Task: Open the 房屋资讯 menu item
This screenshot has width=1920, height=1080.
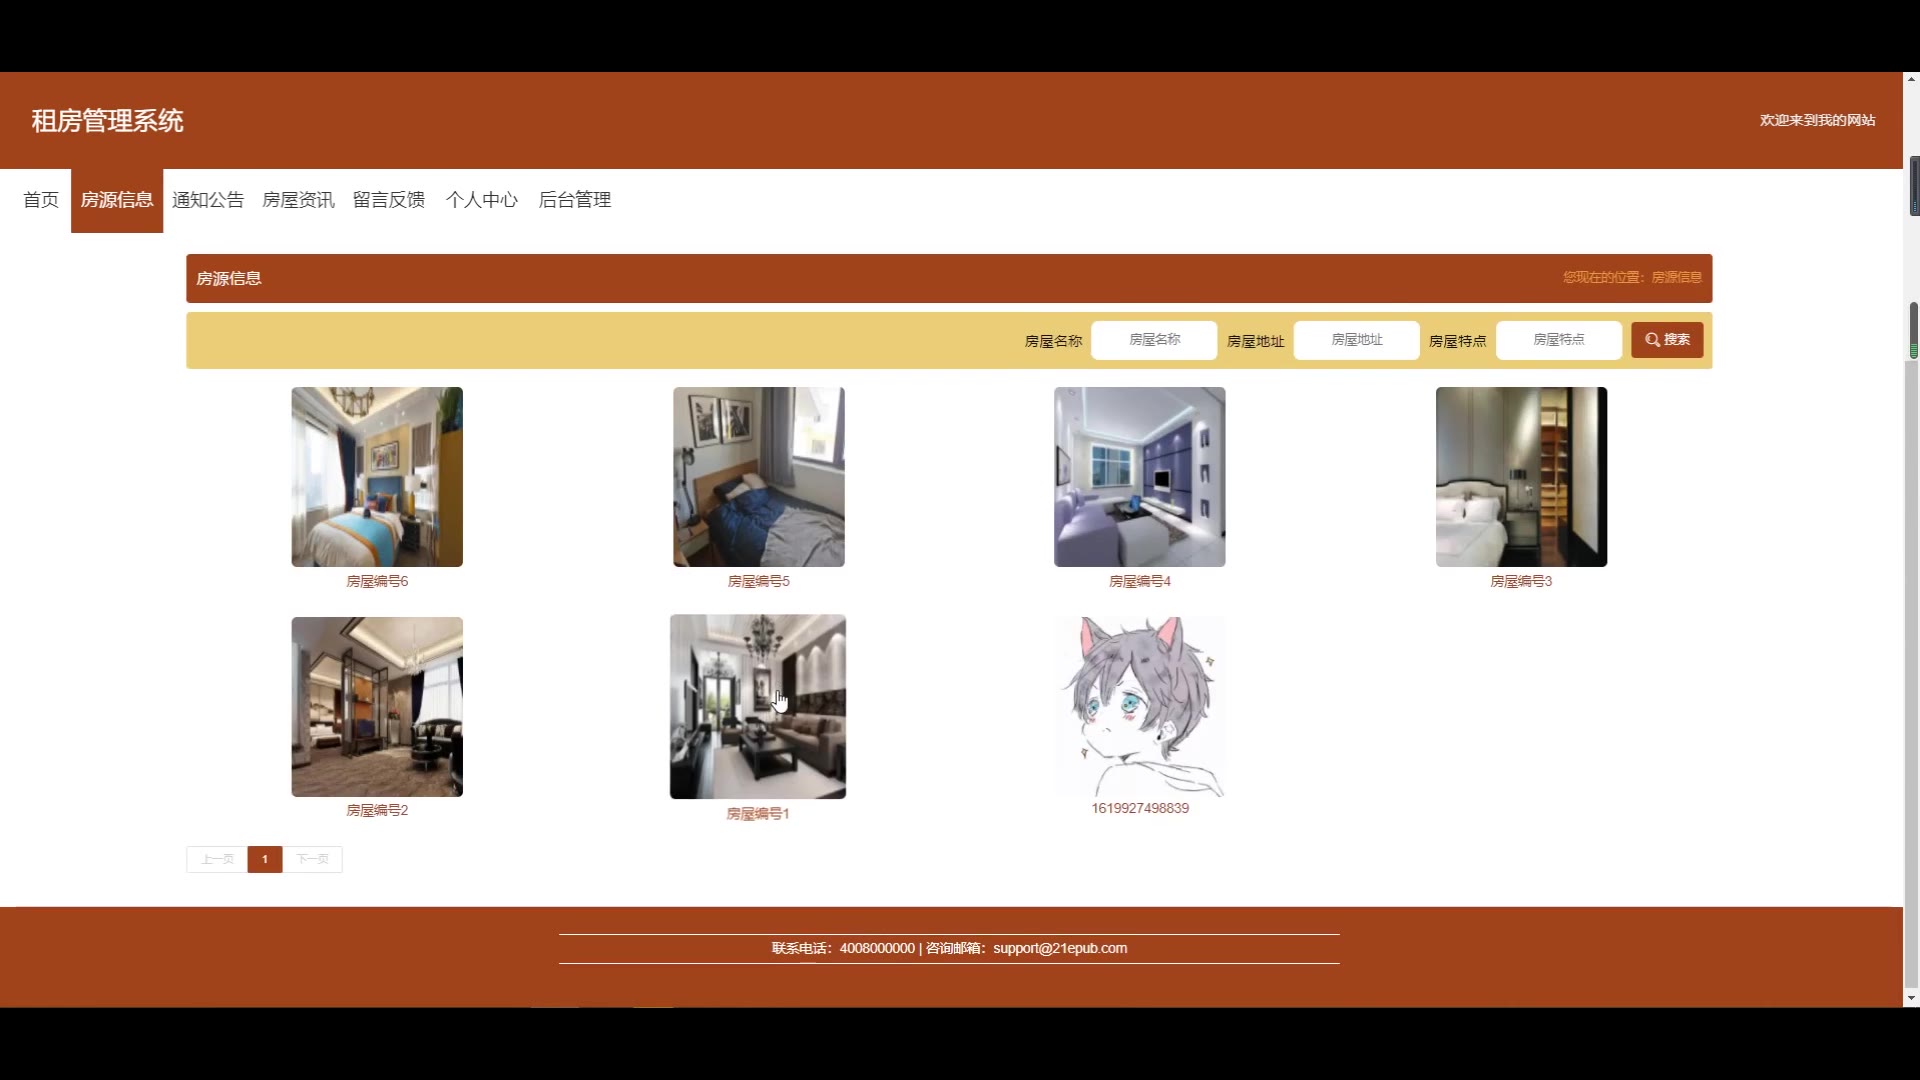Action: 298,200
